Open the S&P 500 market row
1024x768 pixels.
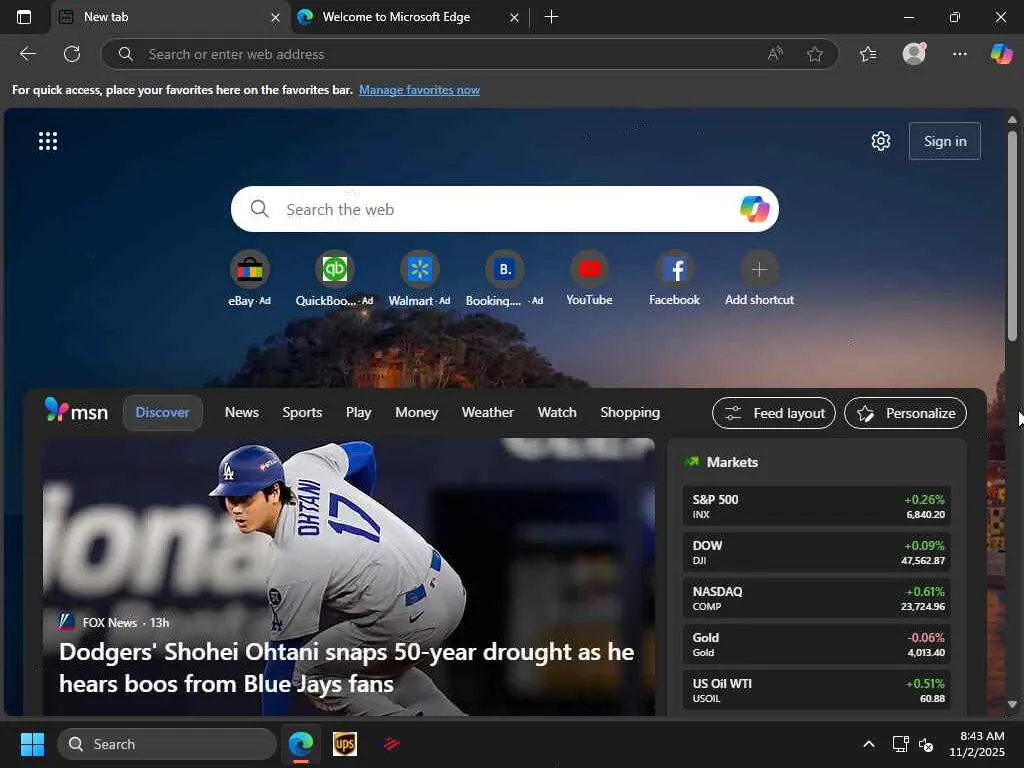click(x=817, y=506)
